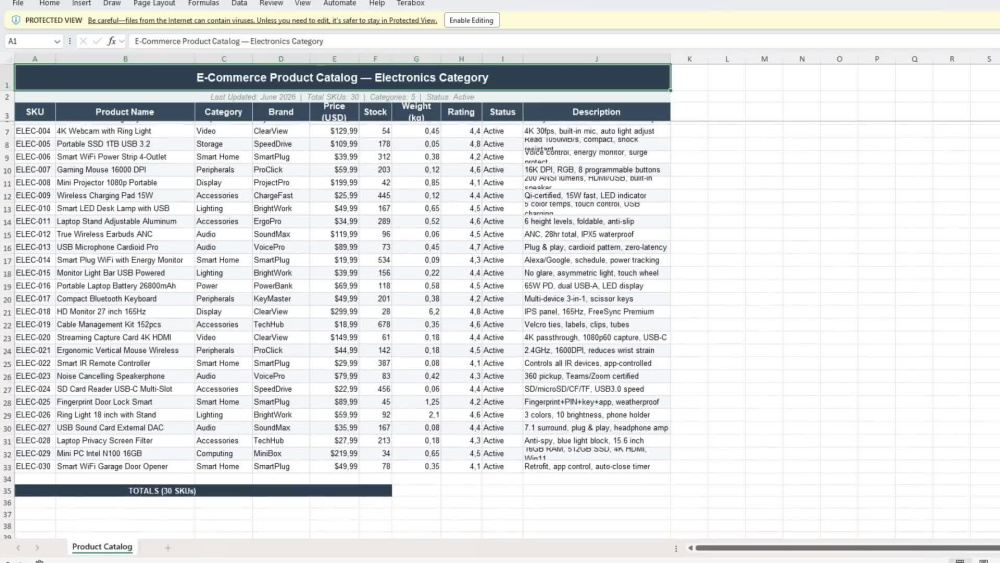
Task: Select the 'PowerBank' brand cell
Action: pos(281,286)
